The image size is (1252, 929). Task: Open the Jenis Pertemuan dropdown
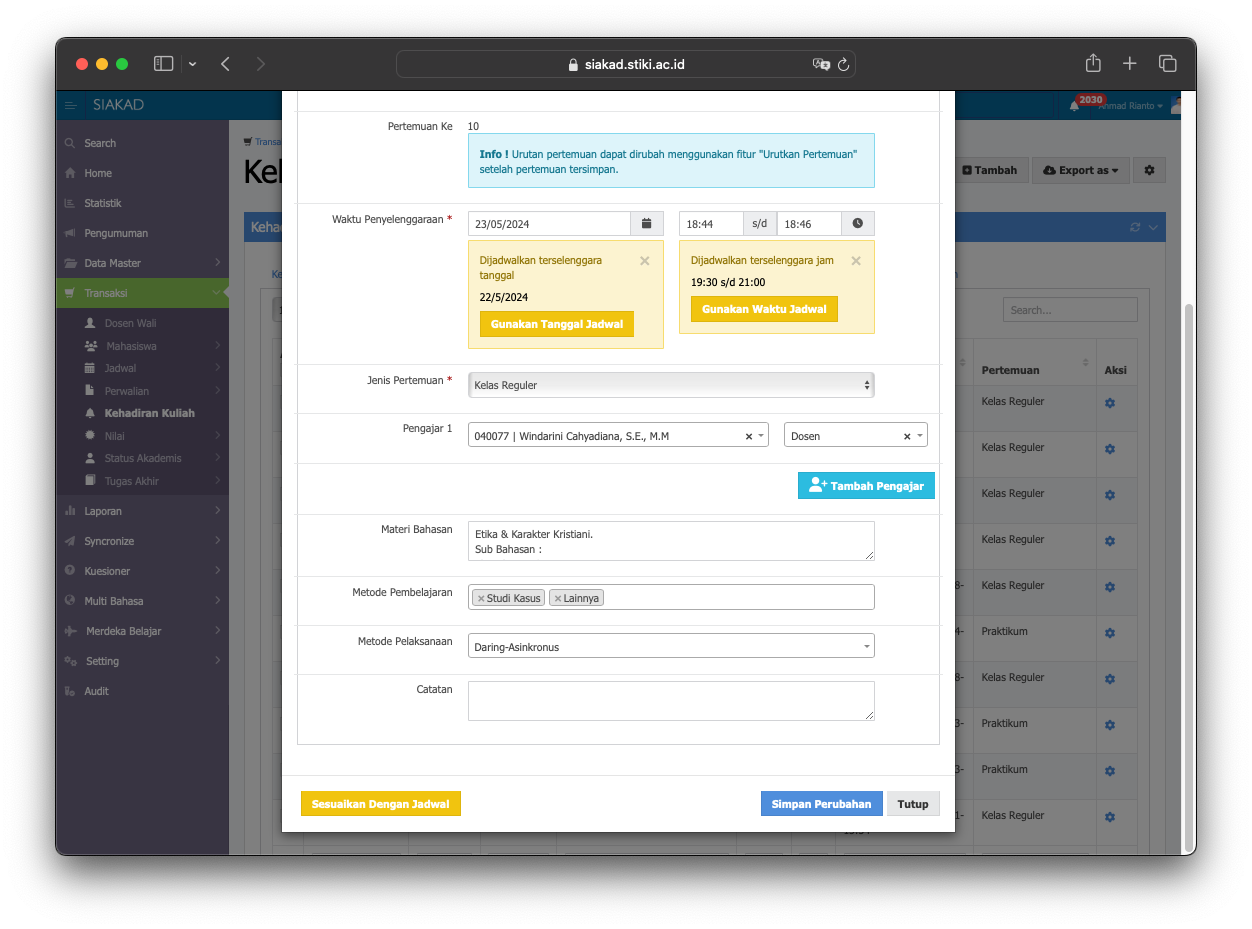tap(670, 385)
